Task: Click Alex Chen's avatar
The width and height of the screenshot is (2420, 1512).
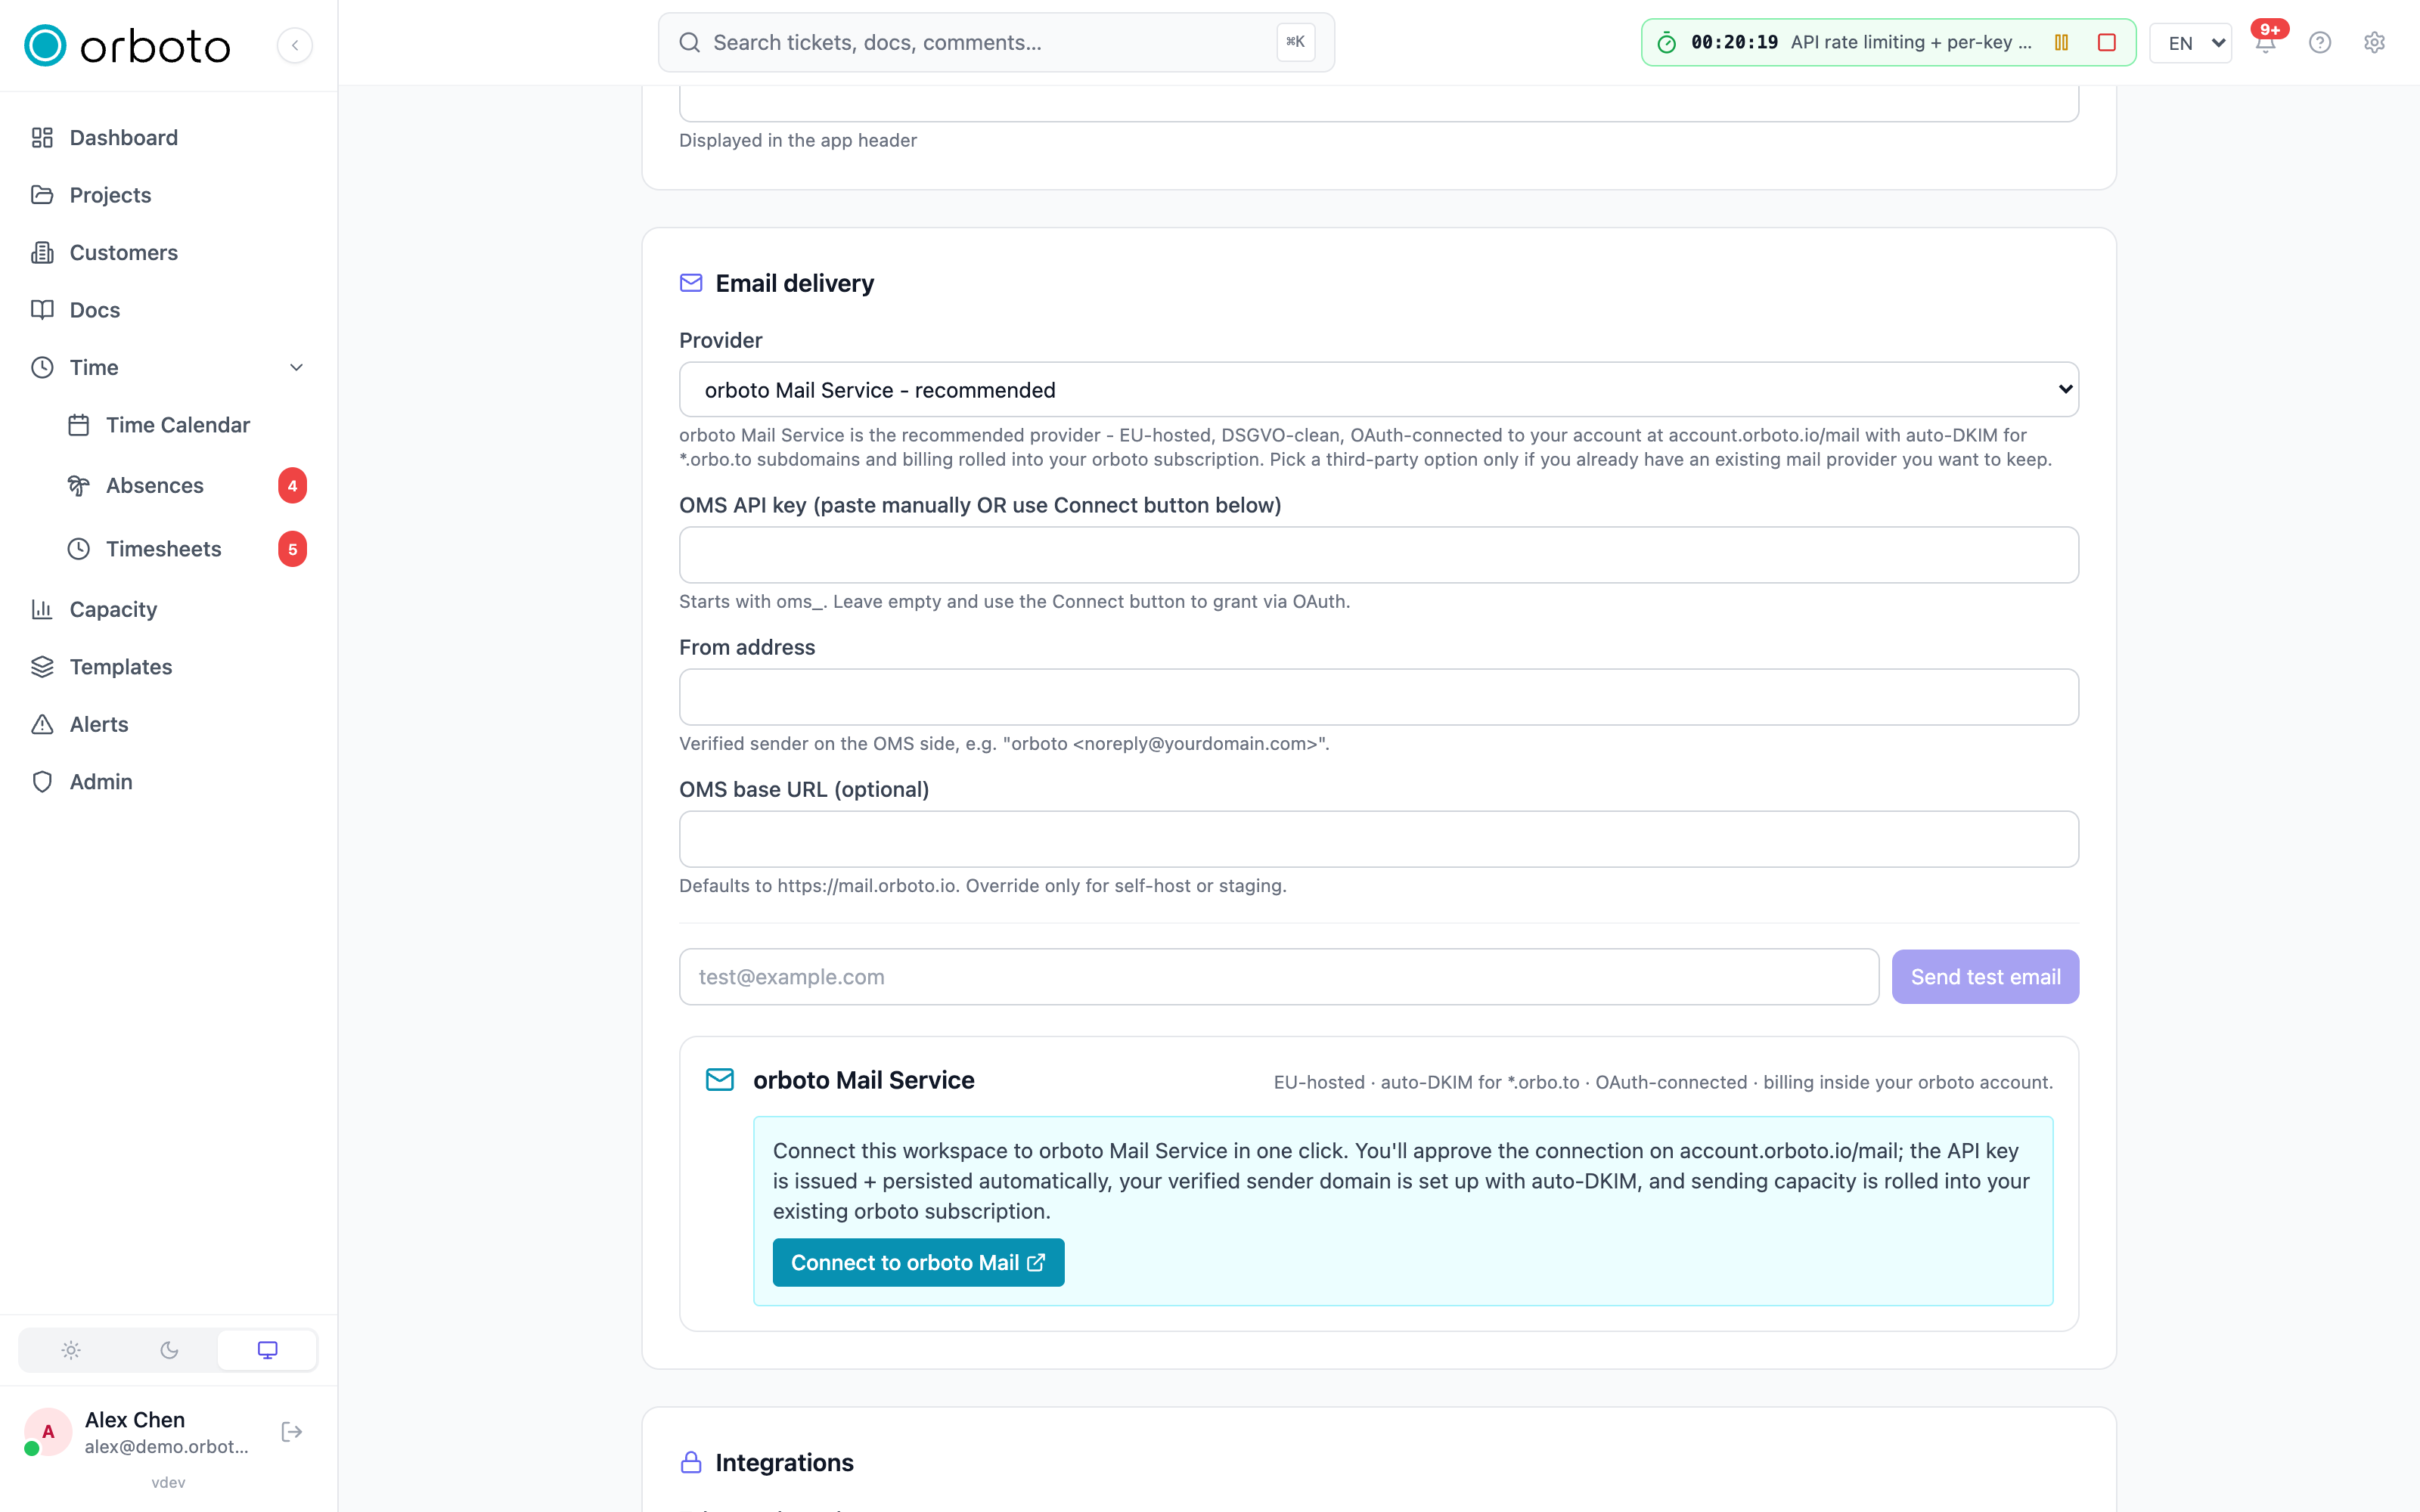Action: pyautogui.click(x=47, y=1432)
